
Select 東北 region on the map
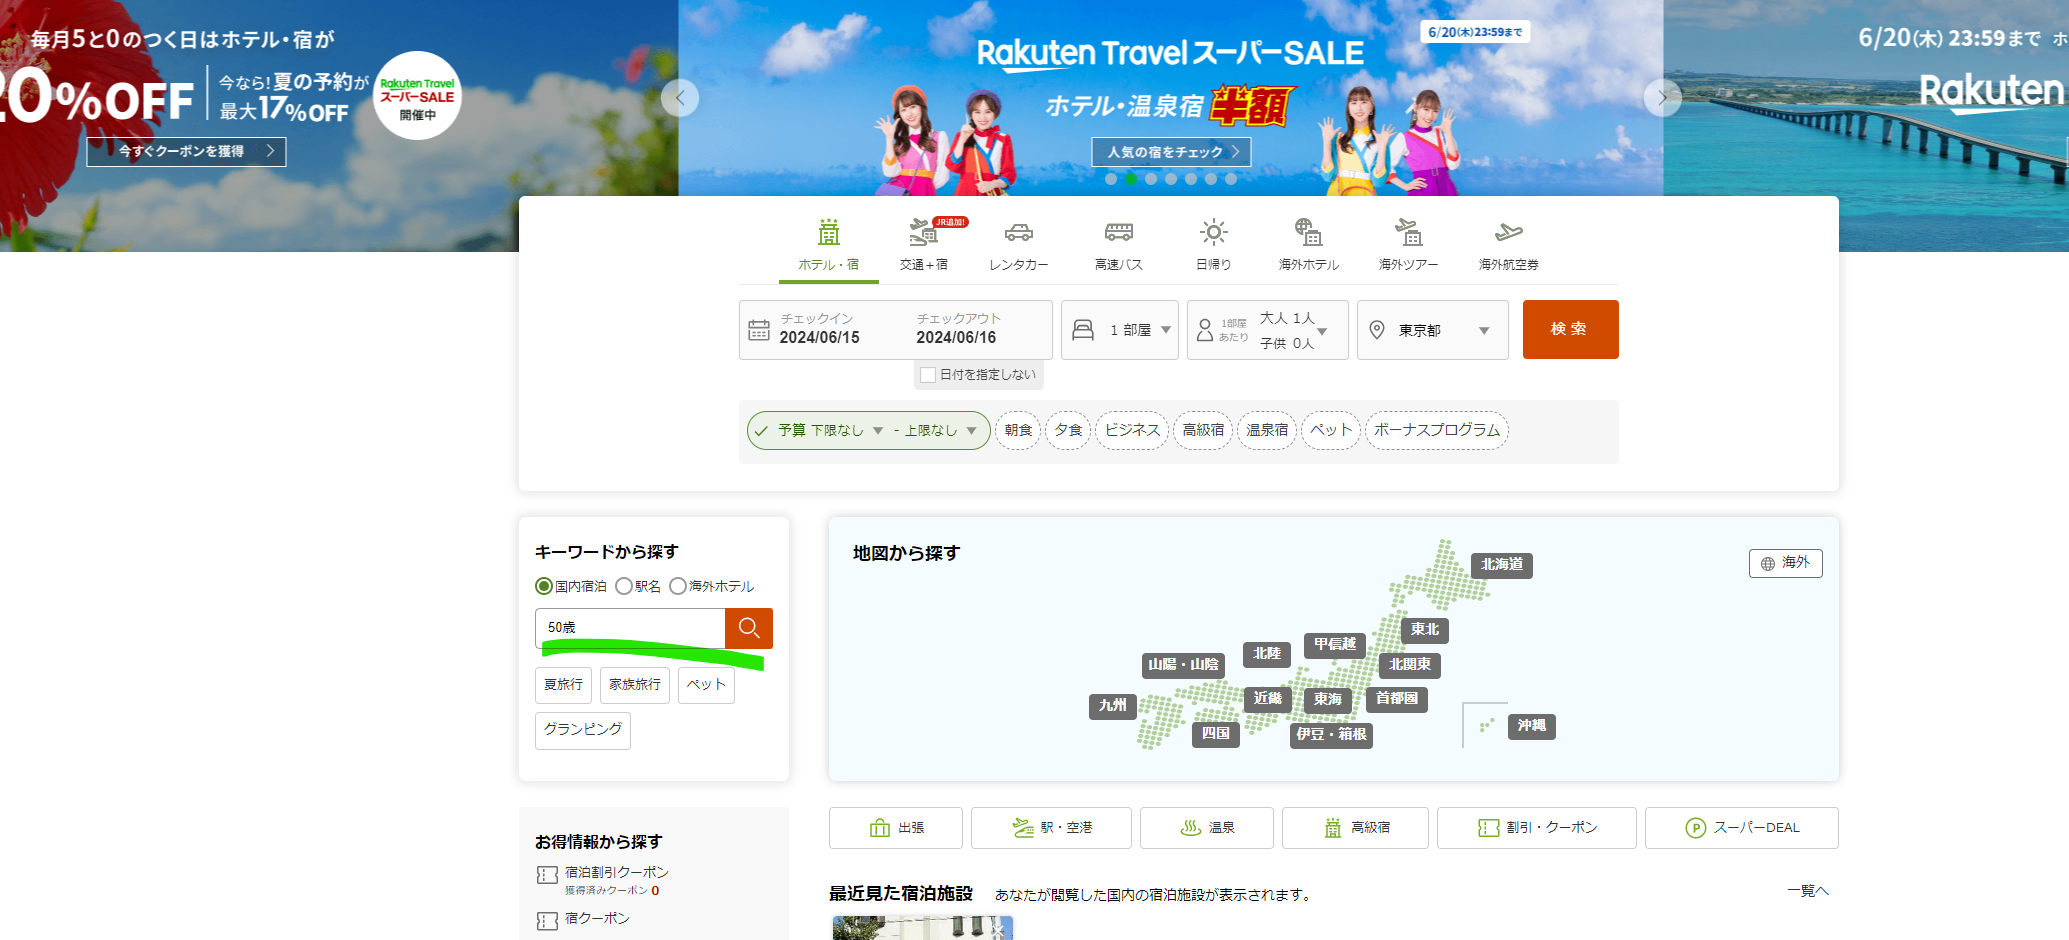pyautogui.click(x=1425, y=630)
